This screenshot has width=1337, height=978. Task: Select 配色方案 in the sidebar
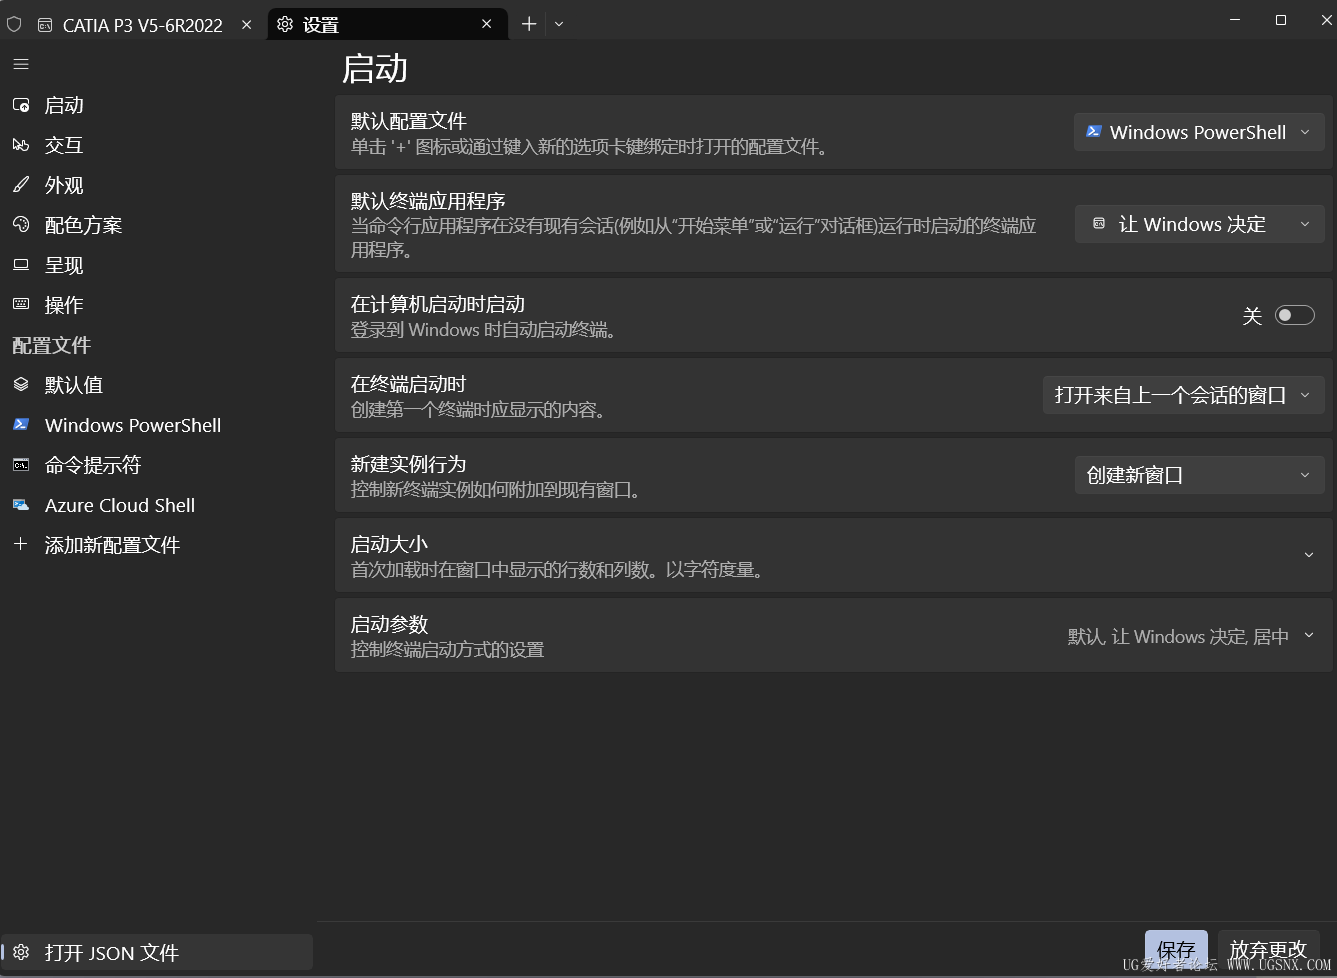tap(84, 225)
